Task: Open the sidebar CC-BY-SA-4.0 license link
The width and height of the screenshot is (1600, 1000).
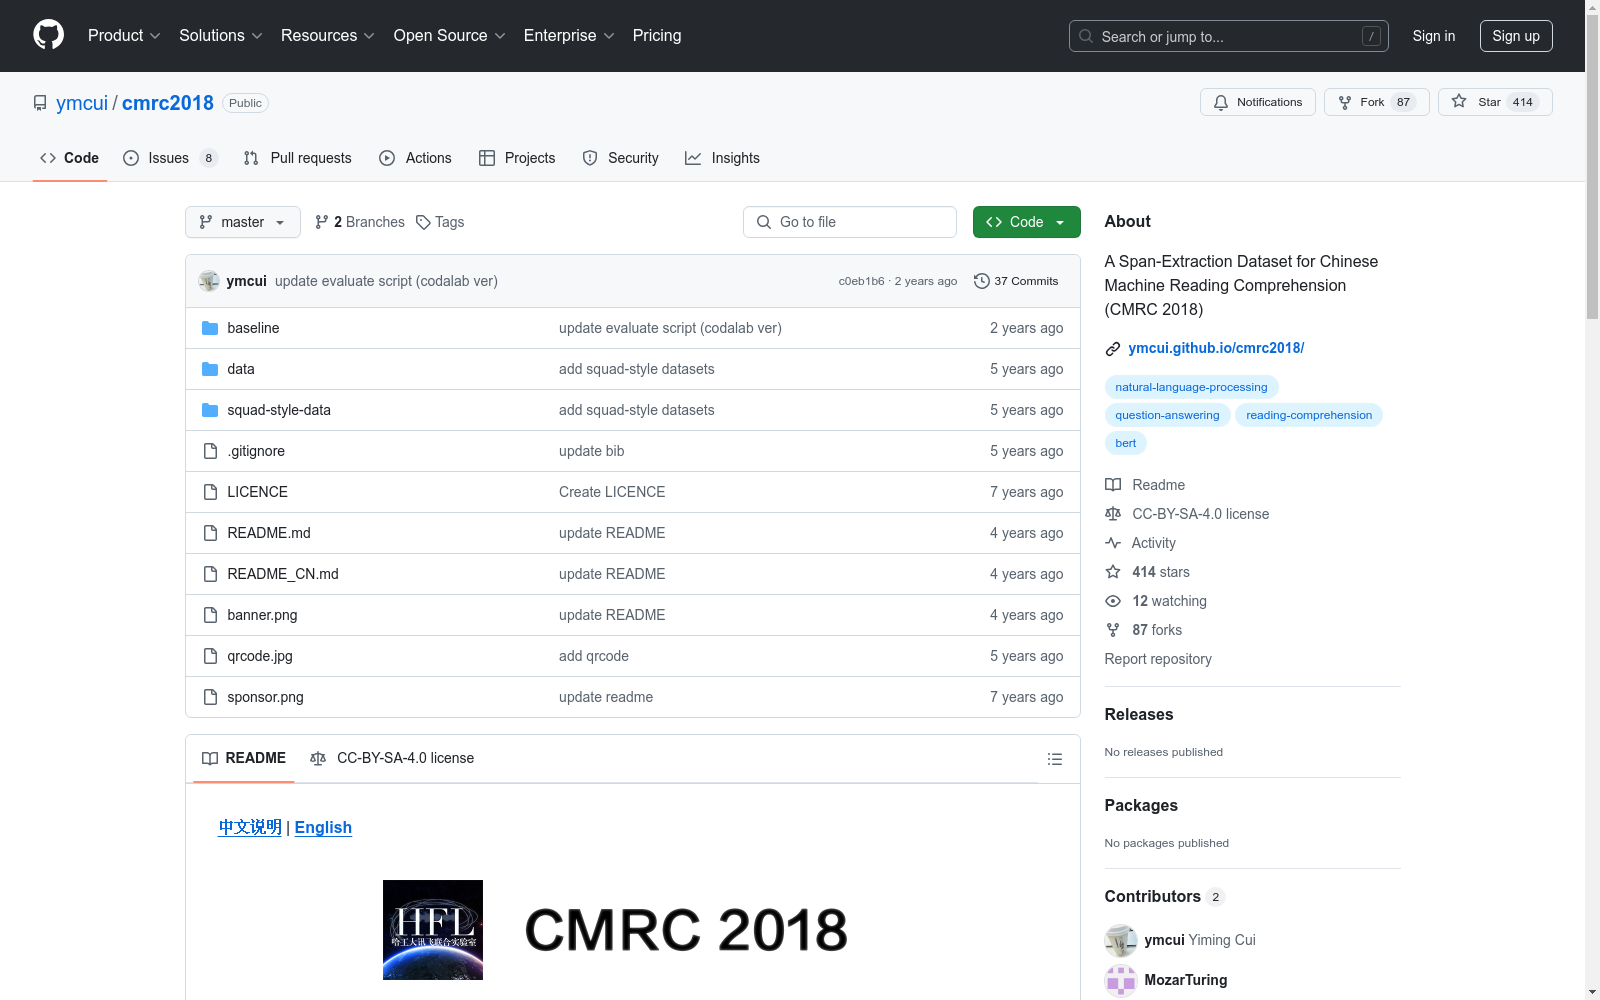Action: tap(1187, 514)
